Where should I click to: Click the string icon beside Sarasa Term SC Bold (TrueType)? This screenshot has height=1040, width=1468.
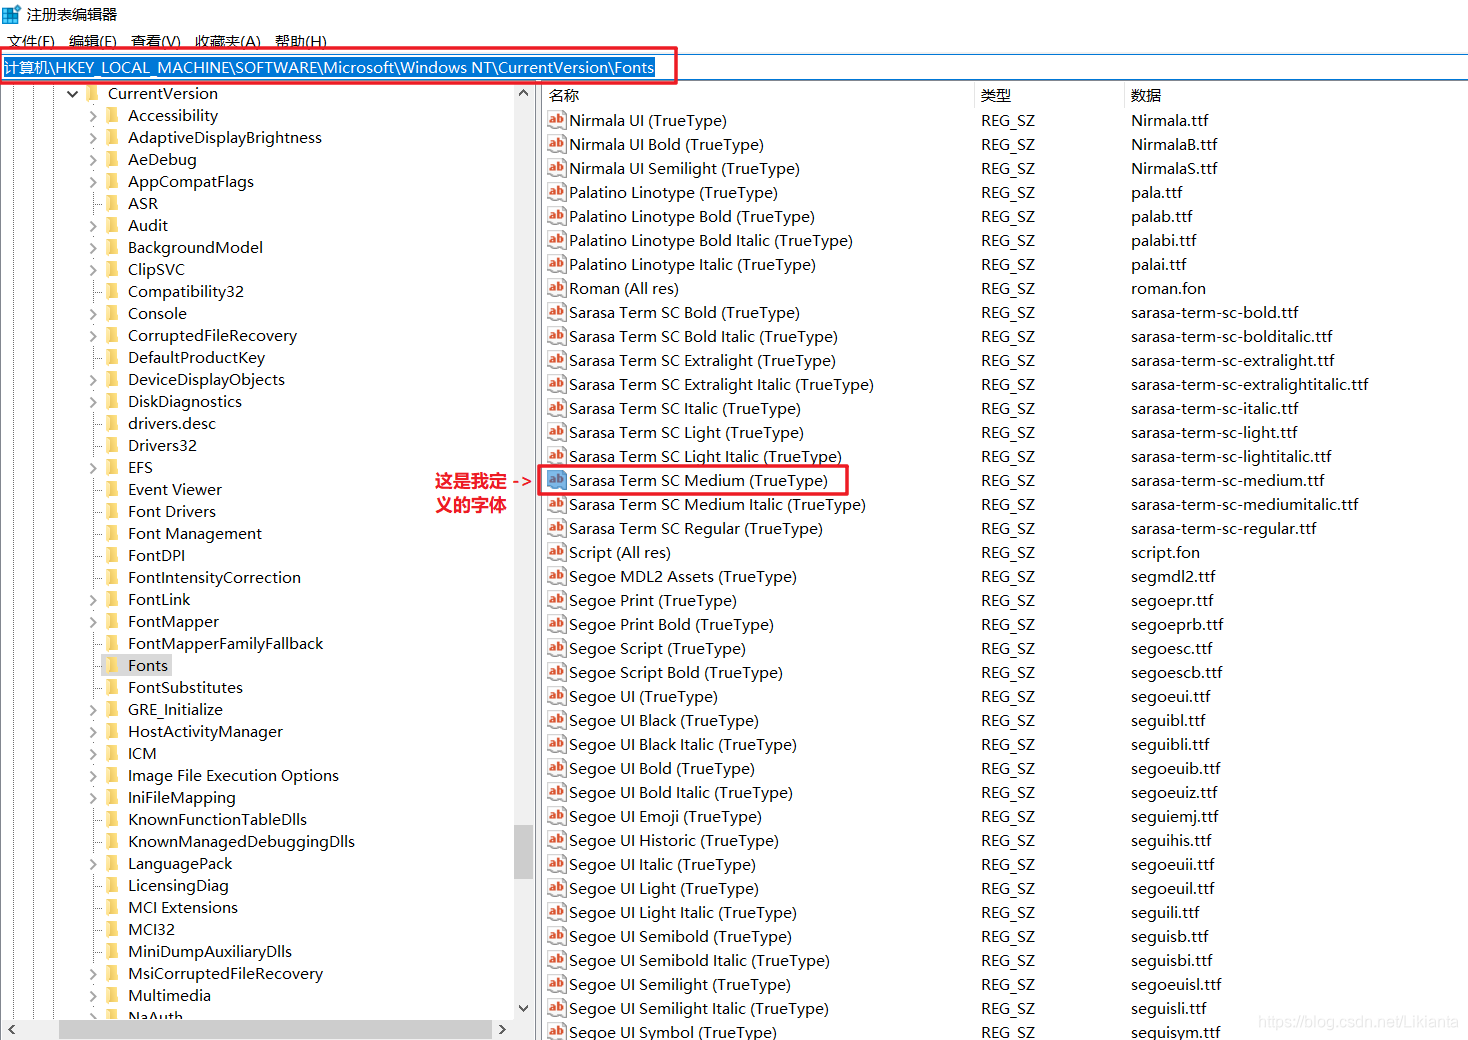(x=557, y=312)
